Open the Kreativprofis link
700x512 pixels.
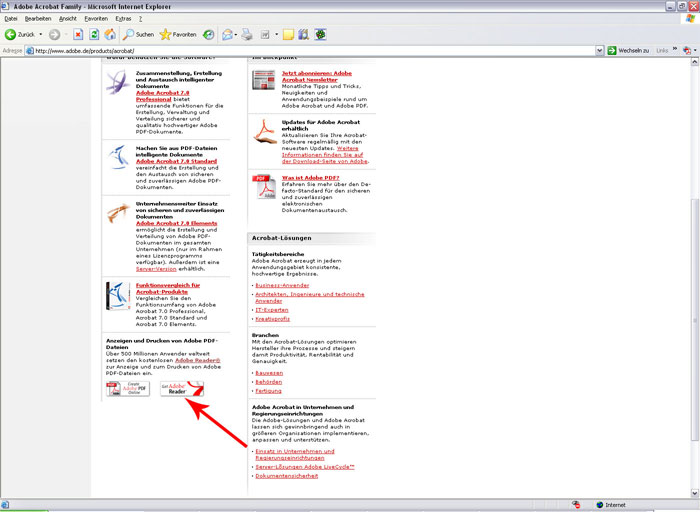pos(273,319)
